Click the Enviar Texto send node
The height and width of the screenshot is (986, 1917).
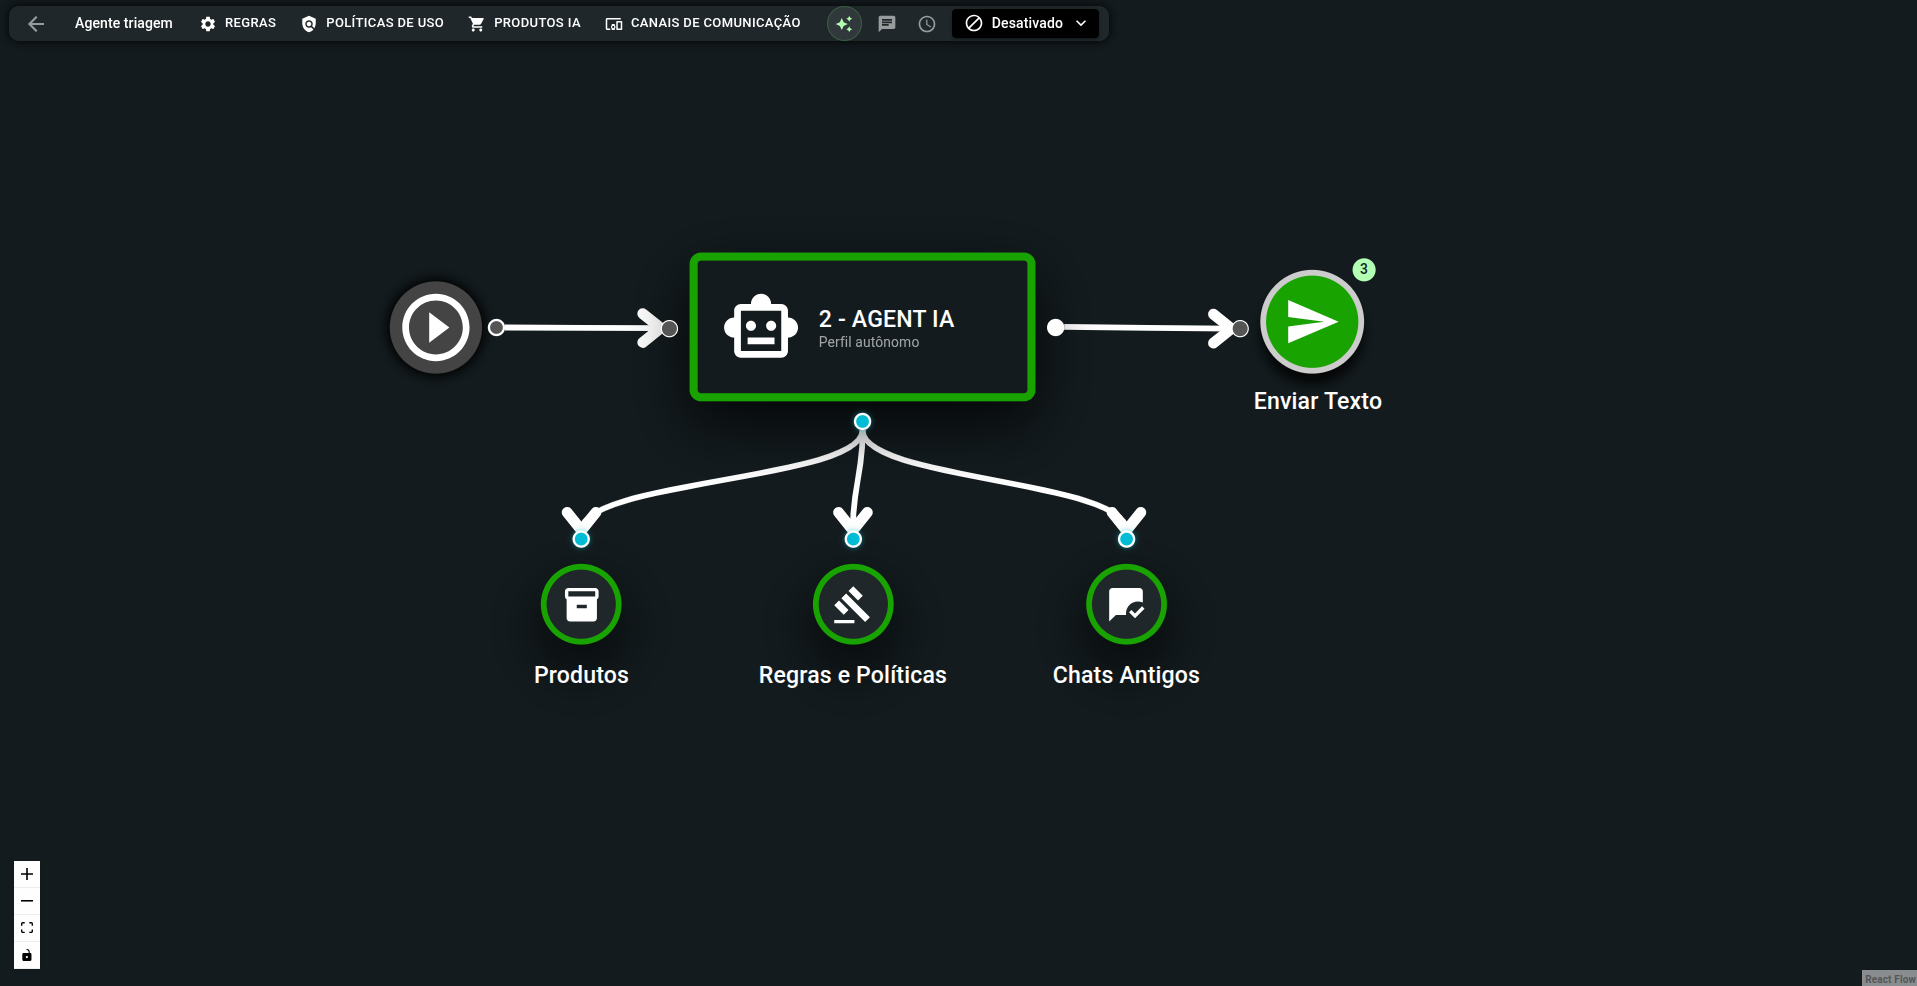(1312, 322)
